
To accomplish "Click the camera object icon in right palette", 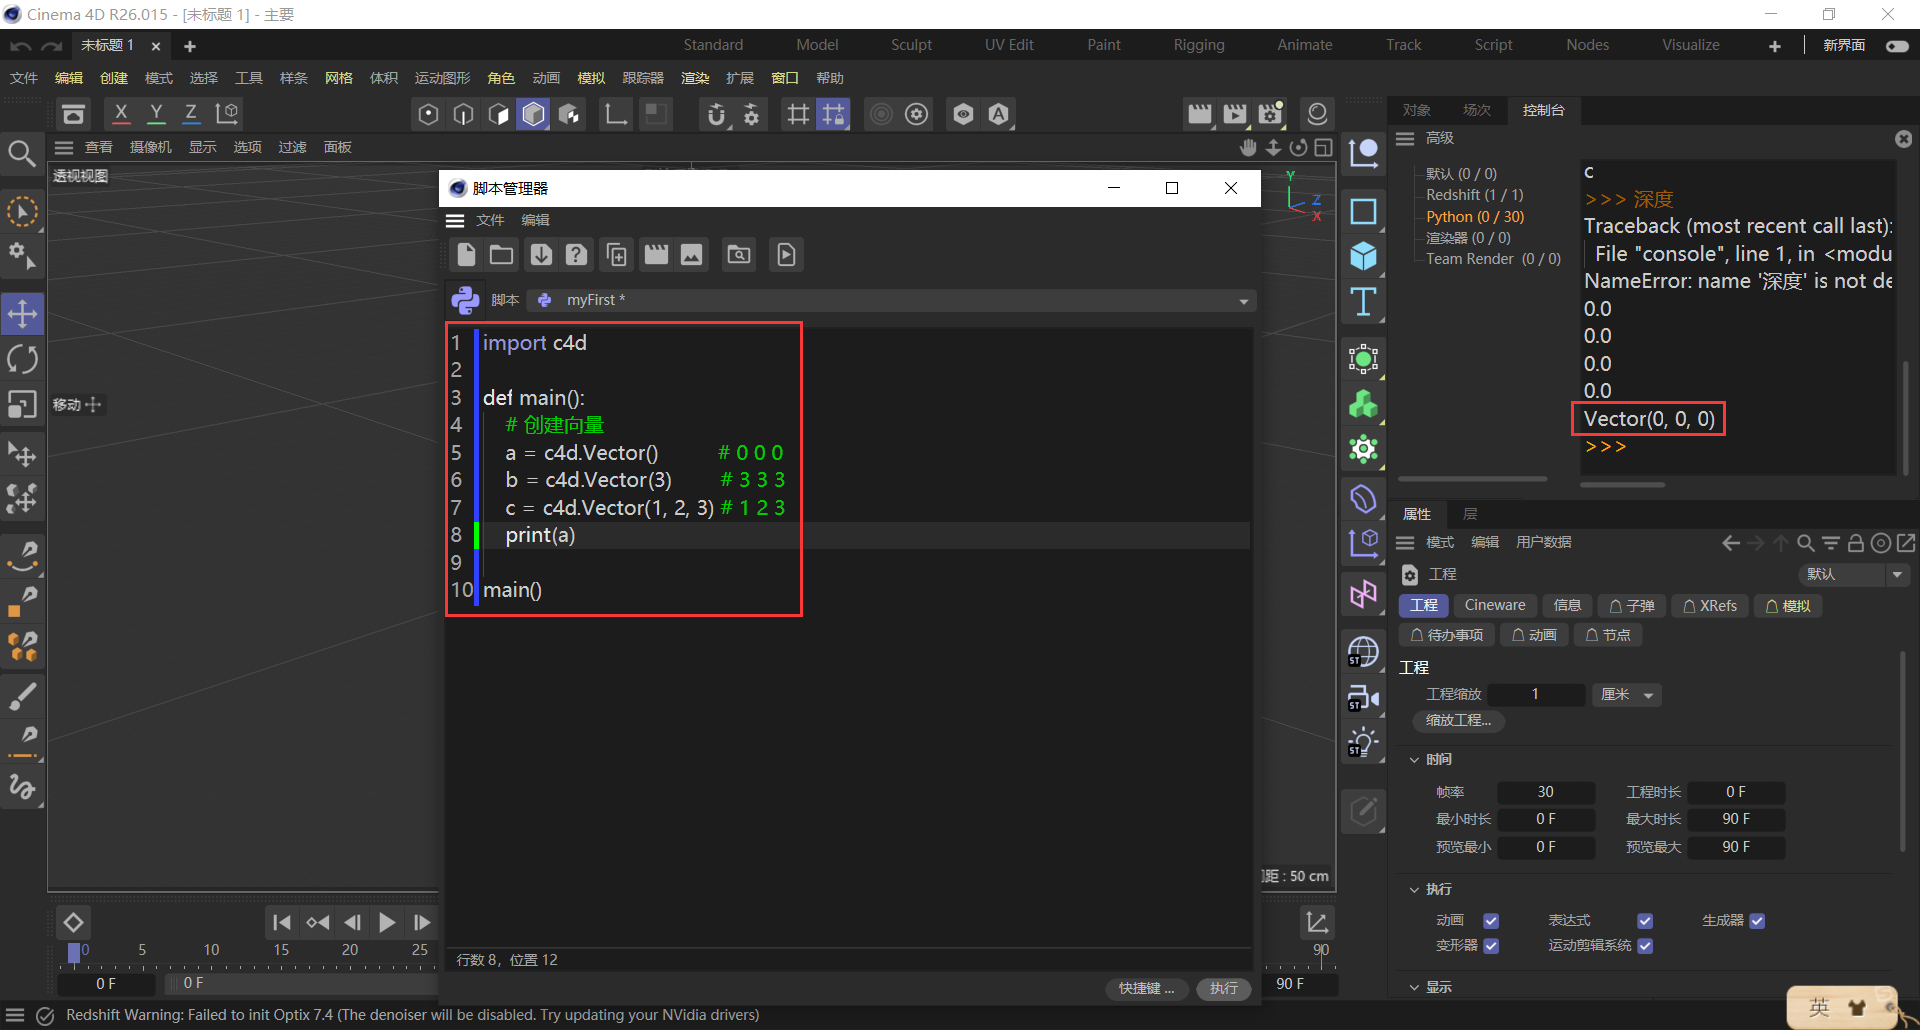I will pos(1364,697).
